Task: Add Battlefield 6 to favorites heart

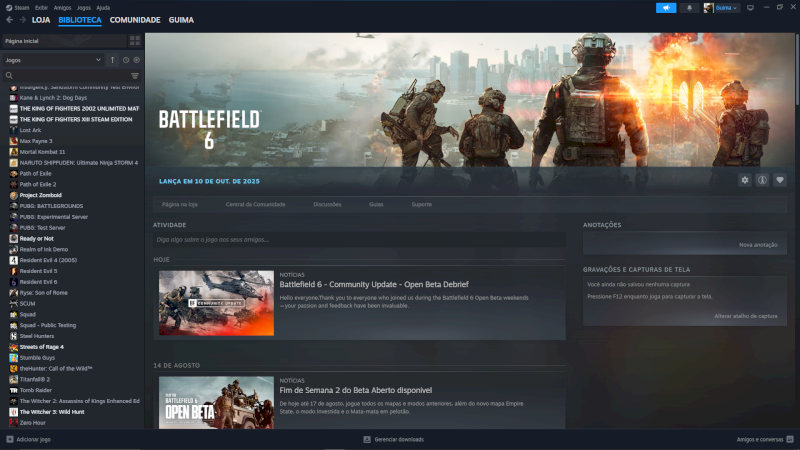Action: 780,180
